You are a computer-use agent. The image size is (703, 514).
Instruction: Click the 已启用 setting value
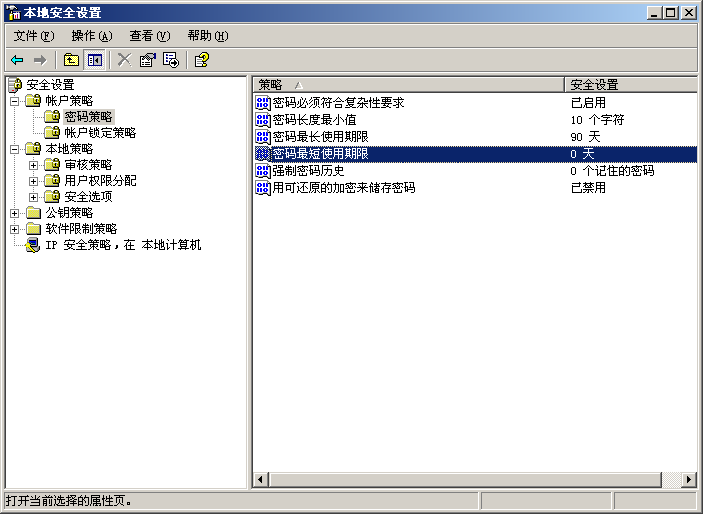point(588,103)
